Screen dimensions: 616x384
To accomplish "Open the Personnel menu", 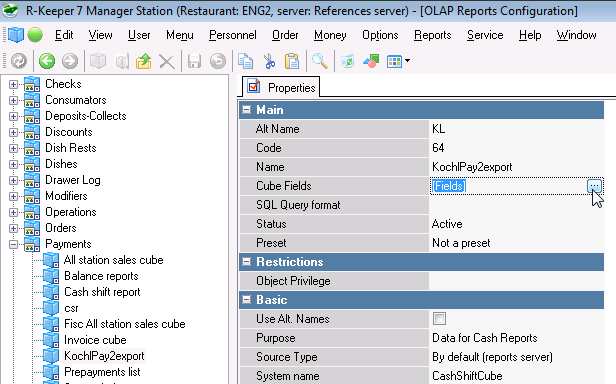I will click(x=233, y=35).
